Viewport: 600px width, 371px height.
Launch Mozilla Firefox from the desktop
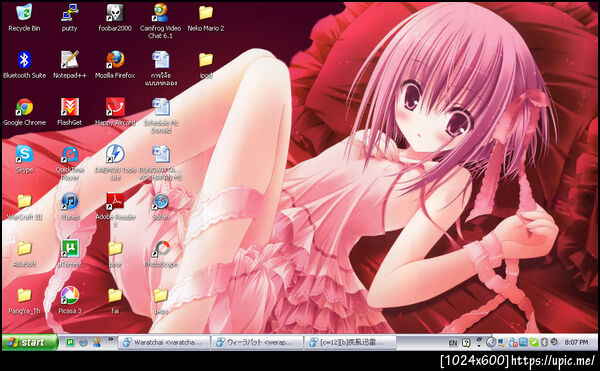click(x=115, y=65)
